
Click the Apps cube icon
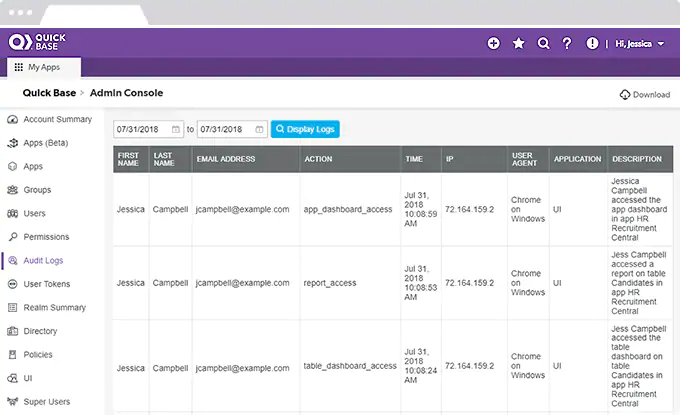pos(13,167)
